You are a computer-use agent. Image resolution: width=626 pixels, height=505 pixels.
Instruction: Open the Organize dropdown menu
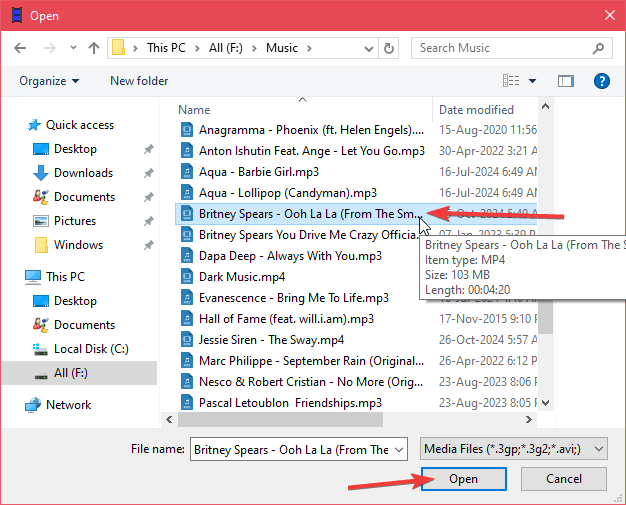(48, 81)
